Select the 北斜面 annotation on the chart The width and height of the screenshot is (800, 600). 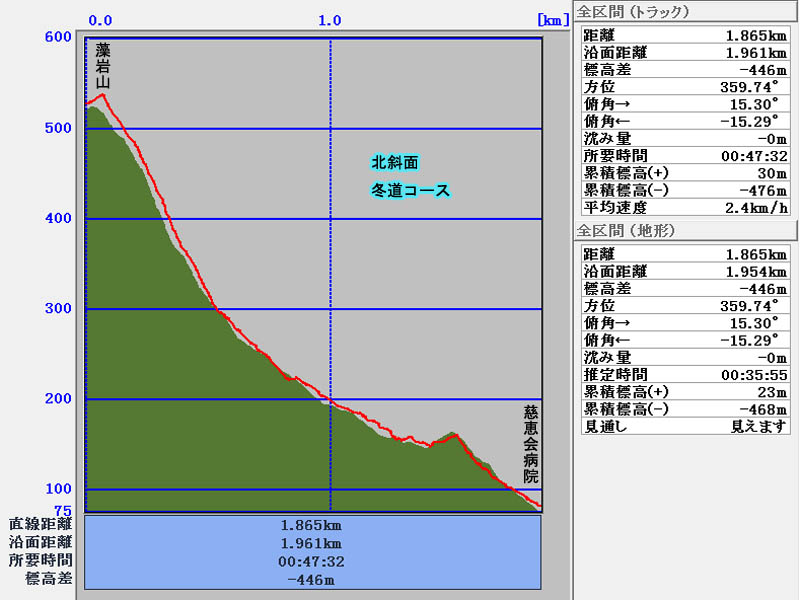[x=395, y=162]
